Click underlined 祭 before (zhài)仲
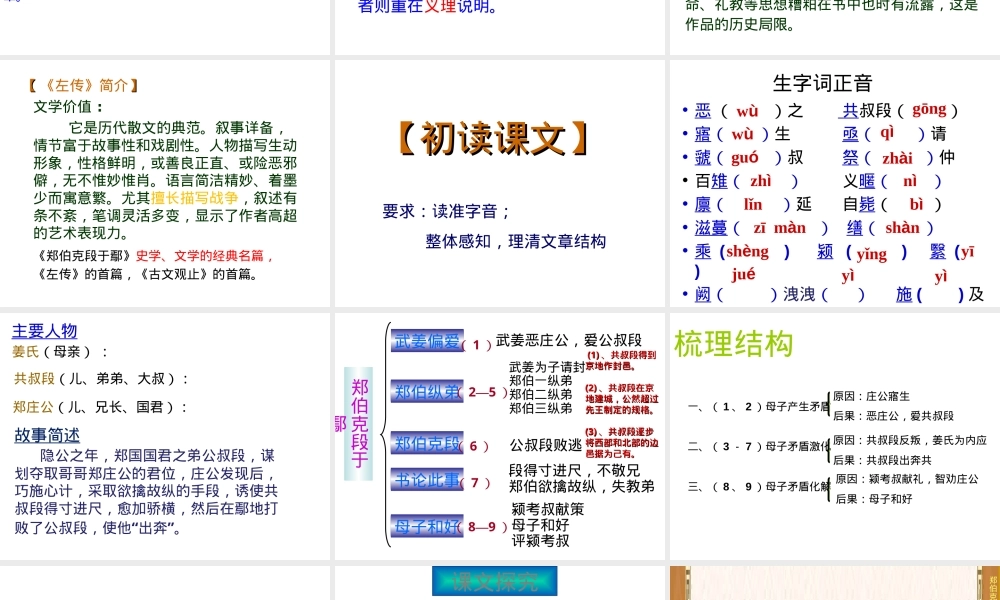 coord(850,157)
